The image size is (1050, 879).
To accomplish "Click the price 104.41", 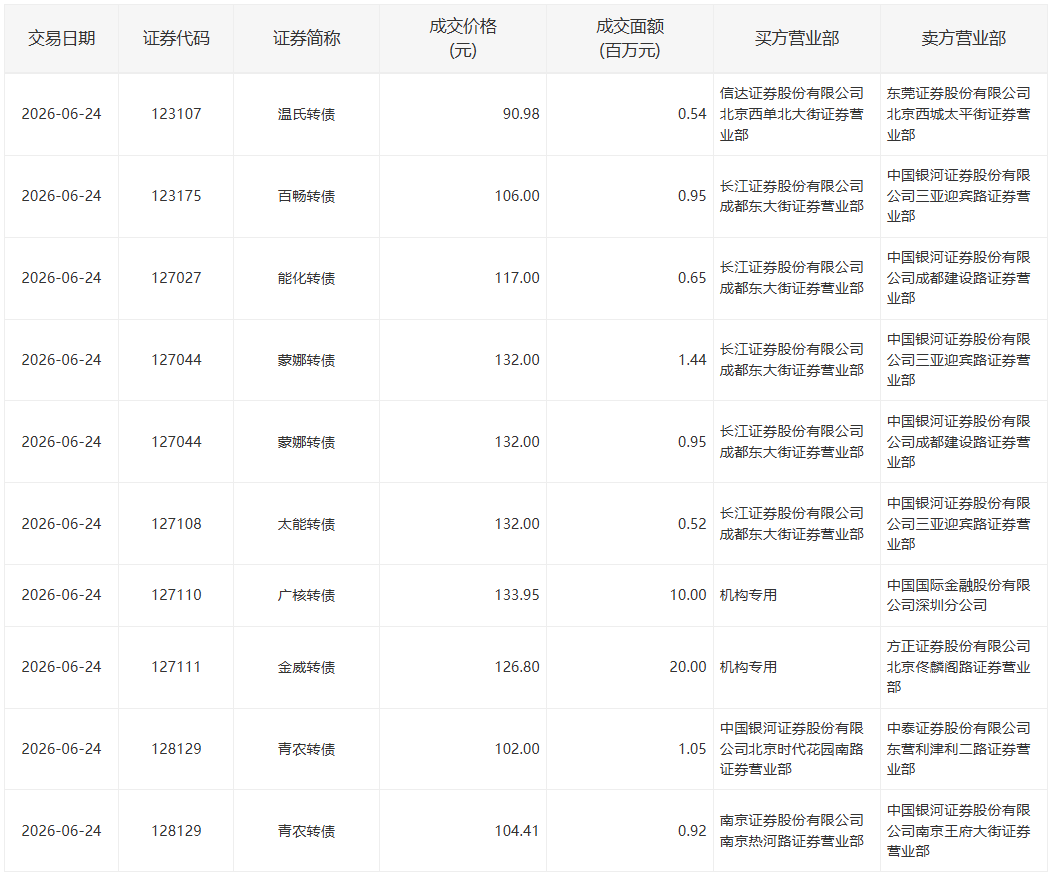I will pos(517,831).
